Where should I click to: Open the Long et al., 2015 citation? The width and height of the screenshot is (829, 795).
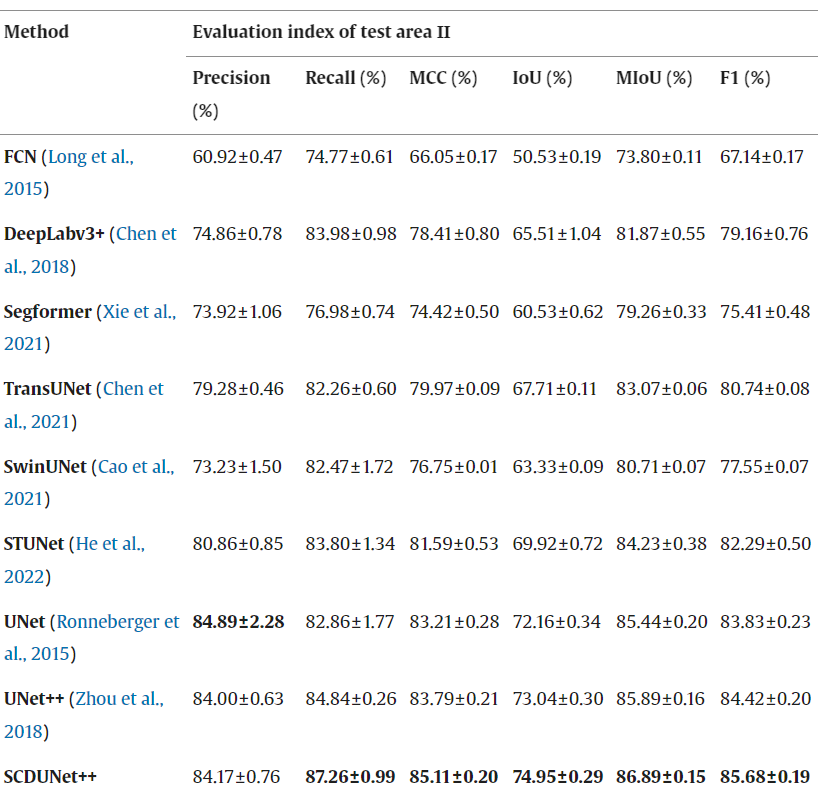pos(90,157)
